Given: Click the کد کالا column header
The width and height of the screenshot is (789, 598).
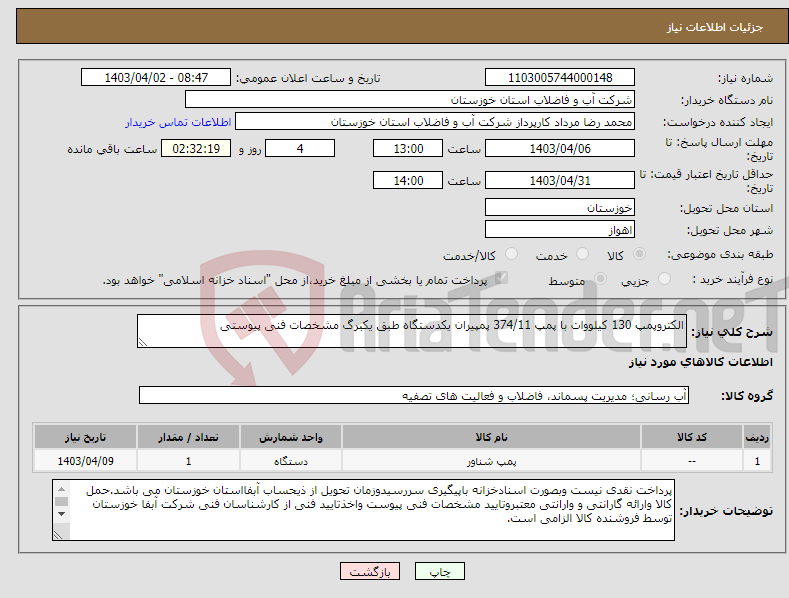Looking at the screenshot, I should 692,437.
